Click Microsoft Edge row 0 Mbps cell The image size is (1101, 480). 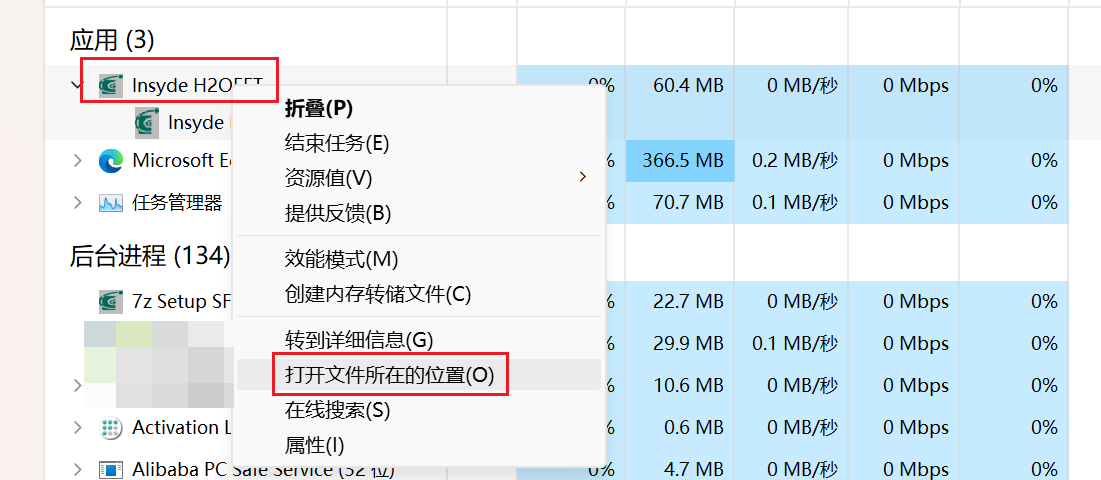pyautogui.click(x=903, y=161)
